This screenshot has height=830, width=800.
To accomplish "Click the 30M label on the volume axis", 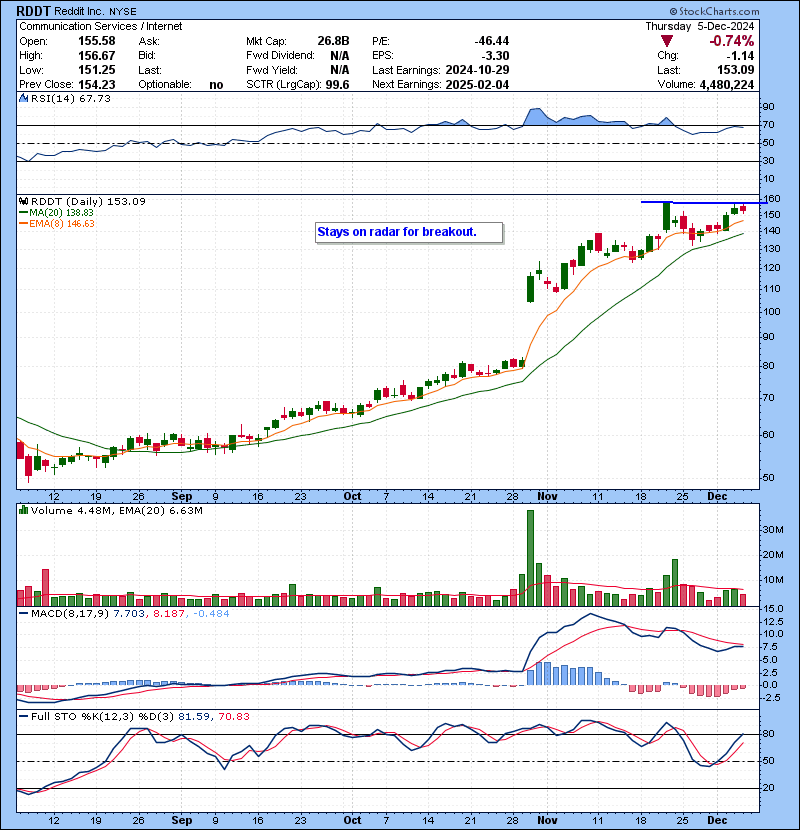I will click(x=773, y=529).
